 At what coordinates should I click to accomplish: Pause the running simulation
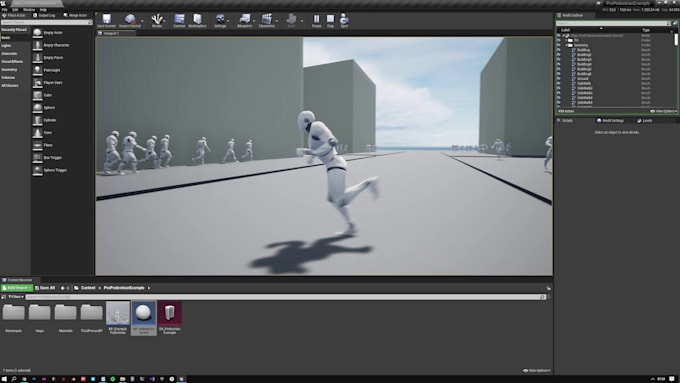pyautogui.click(x=317, y=19)
